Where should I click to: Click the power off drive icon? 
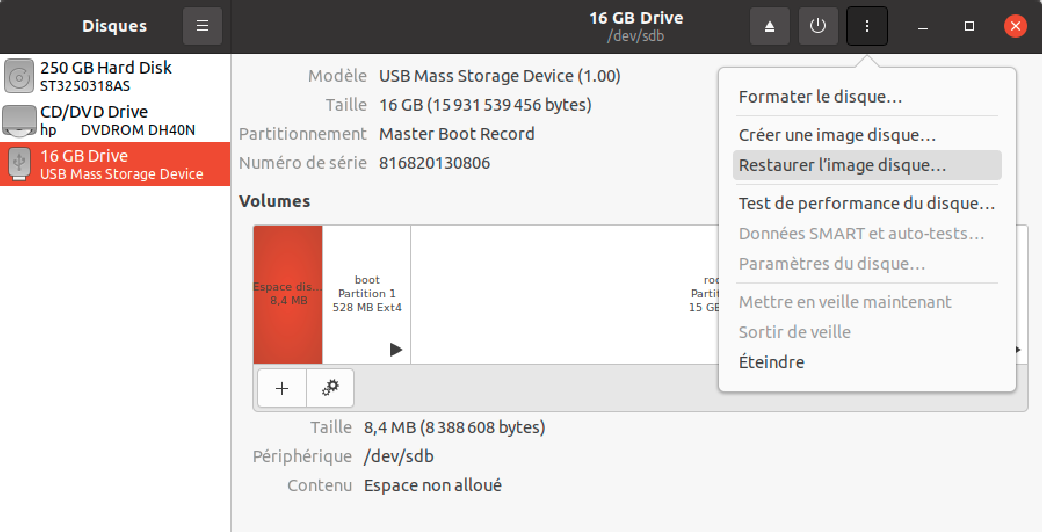pos(818,26)
